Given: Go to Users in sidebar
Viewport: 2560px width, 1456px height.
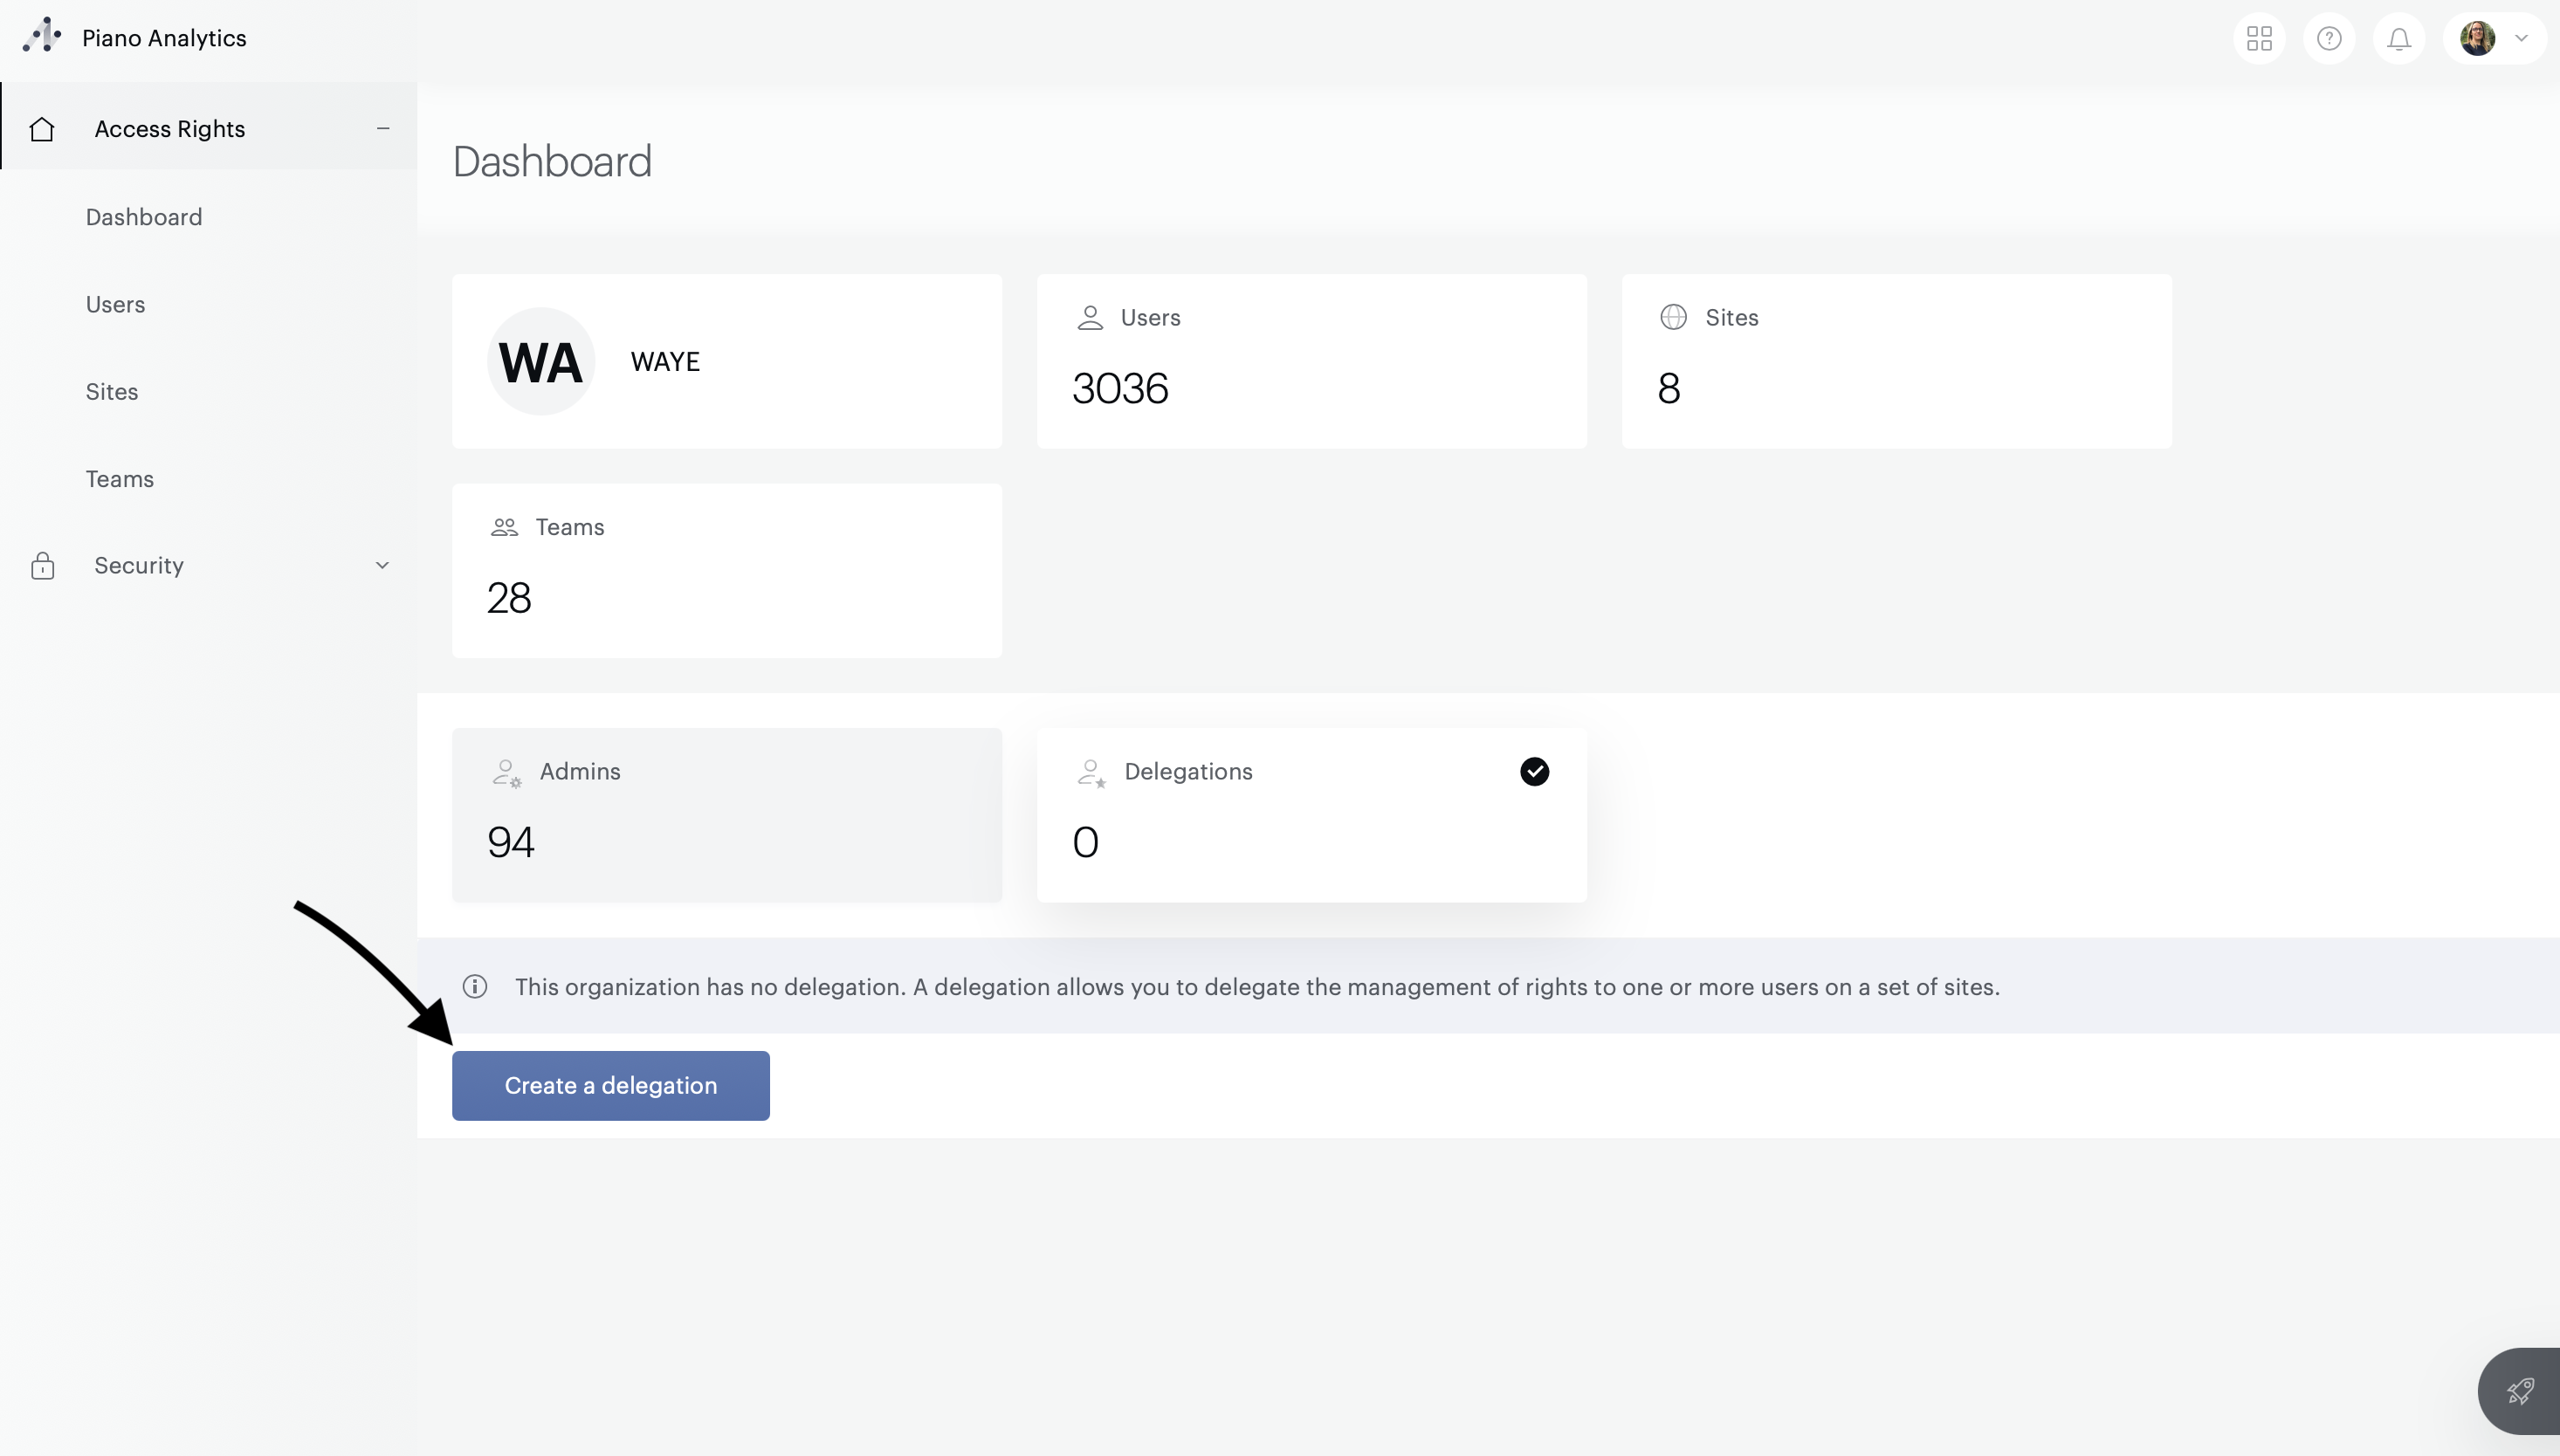Looking at the screenshot, I should click(116, 304).
